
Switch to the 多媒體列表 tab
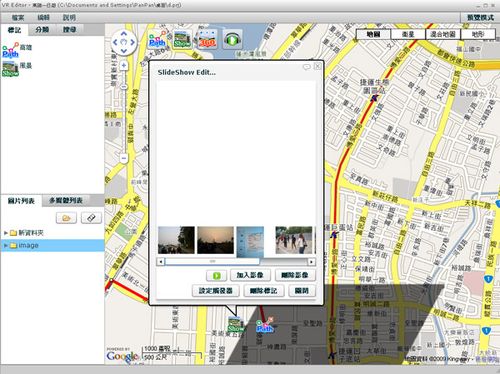click(x=66, y=200)
